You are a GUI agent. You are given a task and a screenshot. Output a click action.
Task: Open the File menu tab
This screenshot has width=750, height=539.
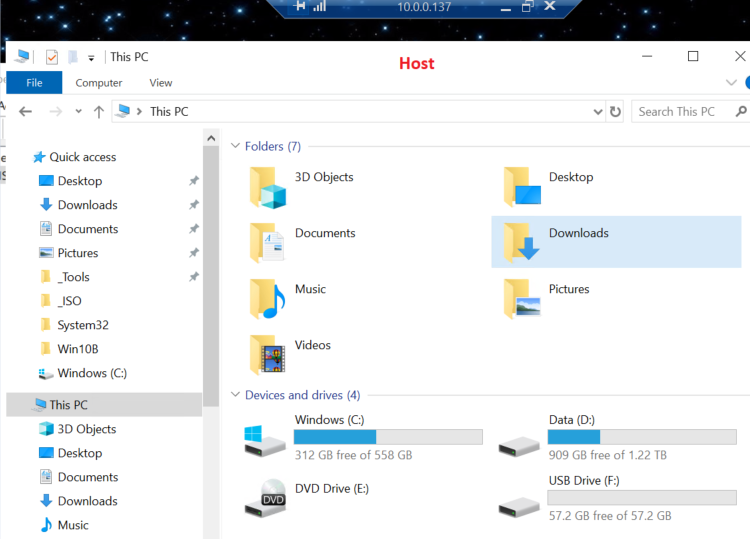pos(34,83)
